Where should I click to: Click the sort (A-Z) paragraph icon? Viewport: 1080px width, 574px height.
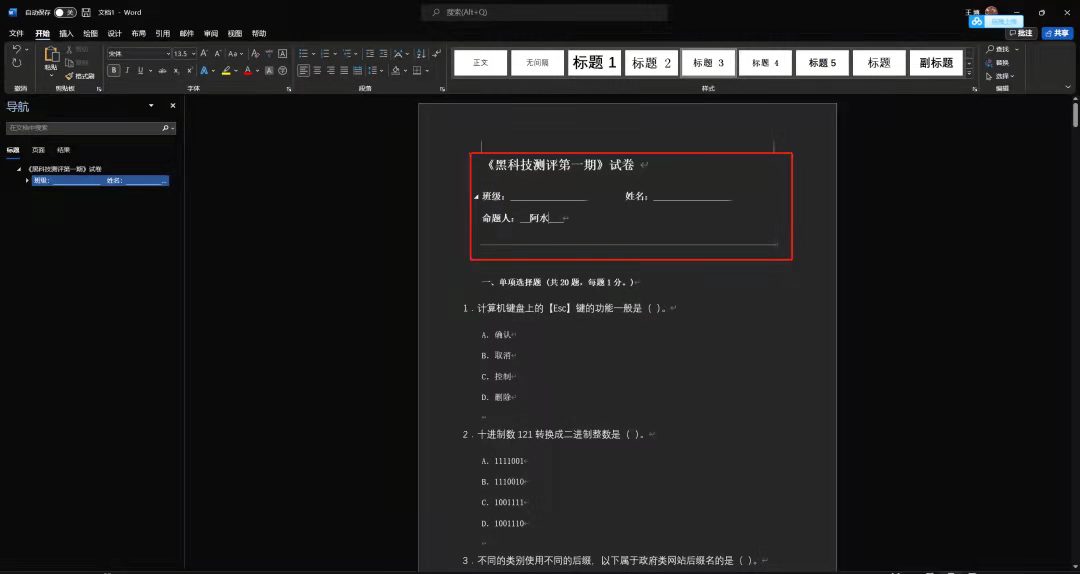click(x=418, y=53)
